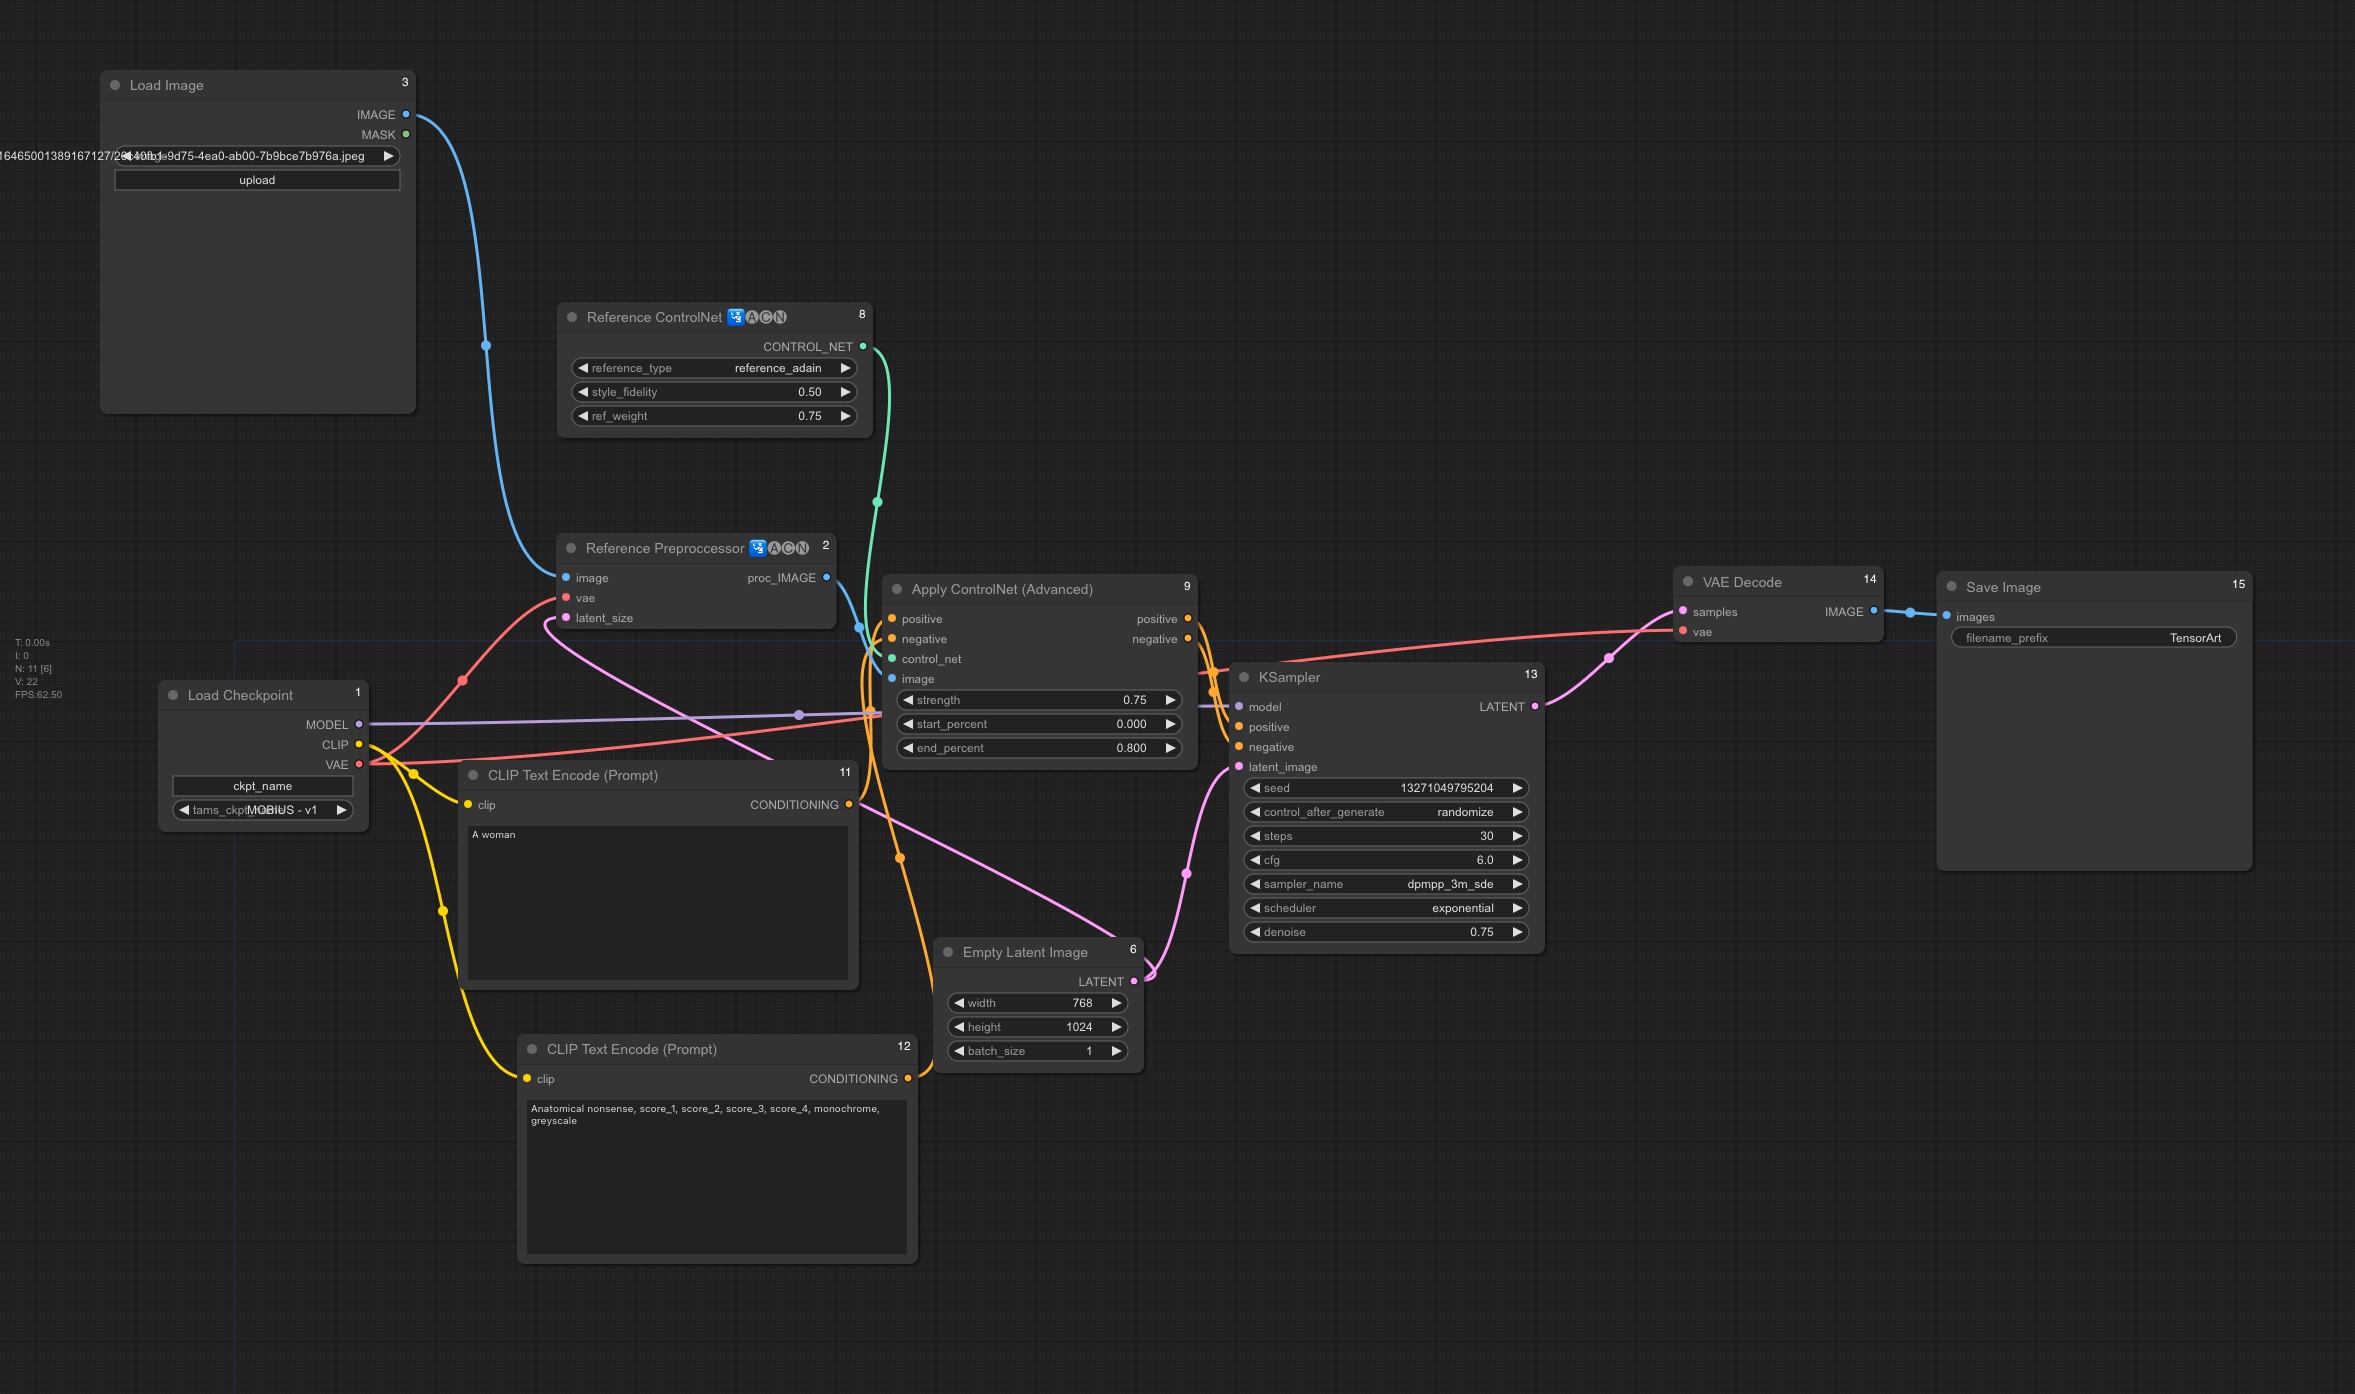Screen dimensions: 2355x1394
Task: Change reference_type reference_adain selection
Action: pyautogui.click(x=714, y=368)
